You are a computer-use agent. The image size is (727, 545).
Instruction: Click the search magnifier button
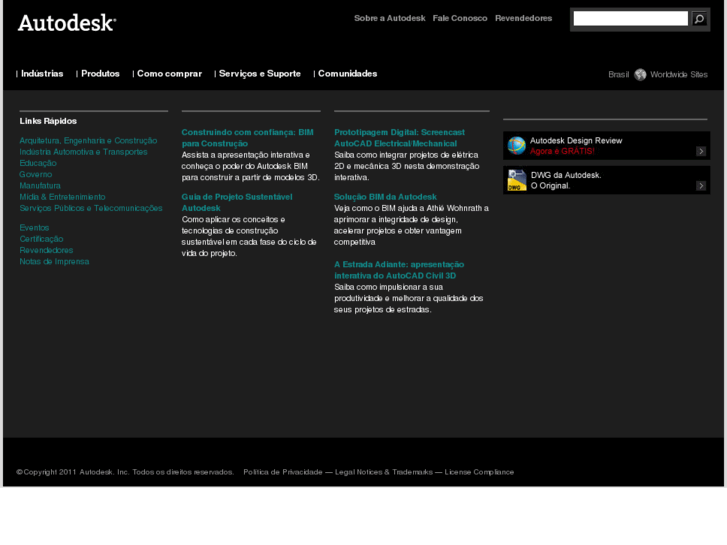pyautogui.click(x=699, y=19)
